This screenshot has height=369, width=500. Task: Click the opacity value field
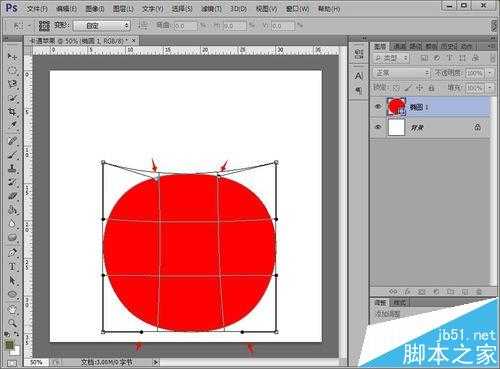coord(474,73)
